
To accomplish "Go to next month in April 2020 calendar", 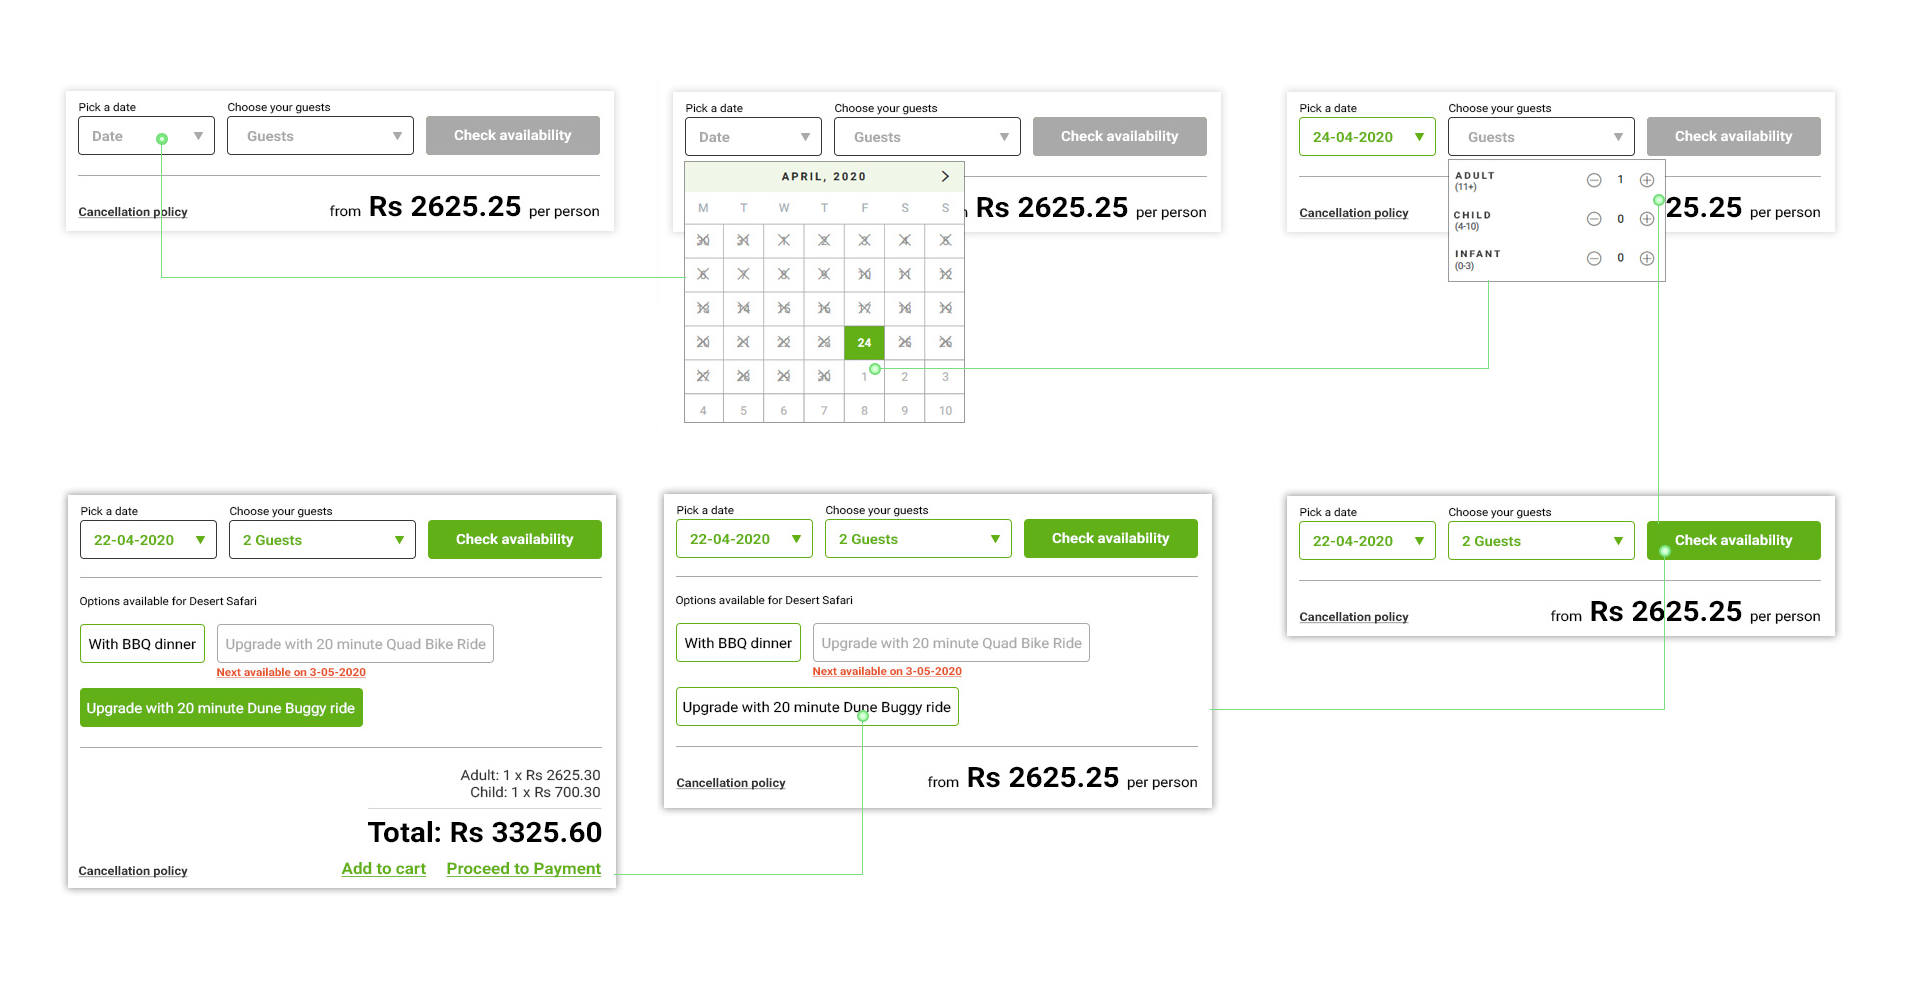I will pos(944,176).
